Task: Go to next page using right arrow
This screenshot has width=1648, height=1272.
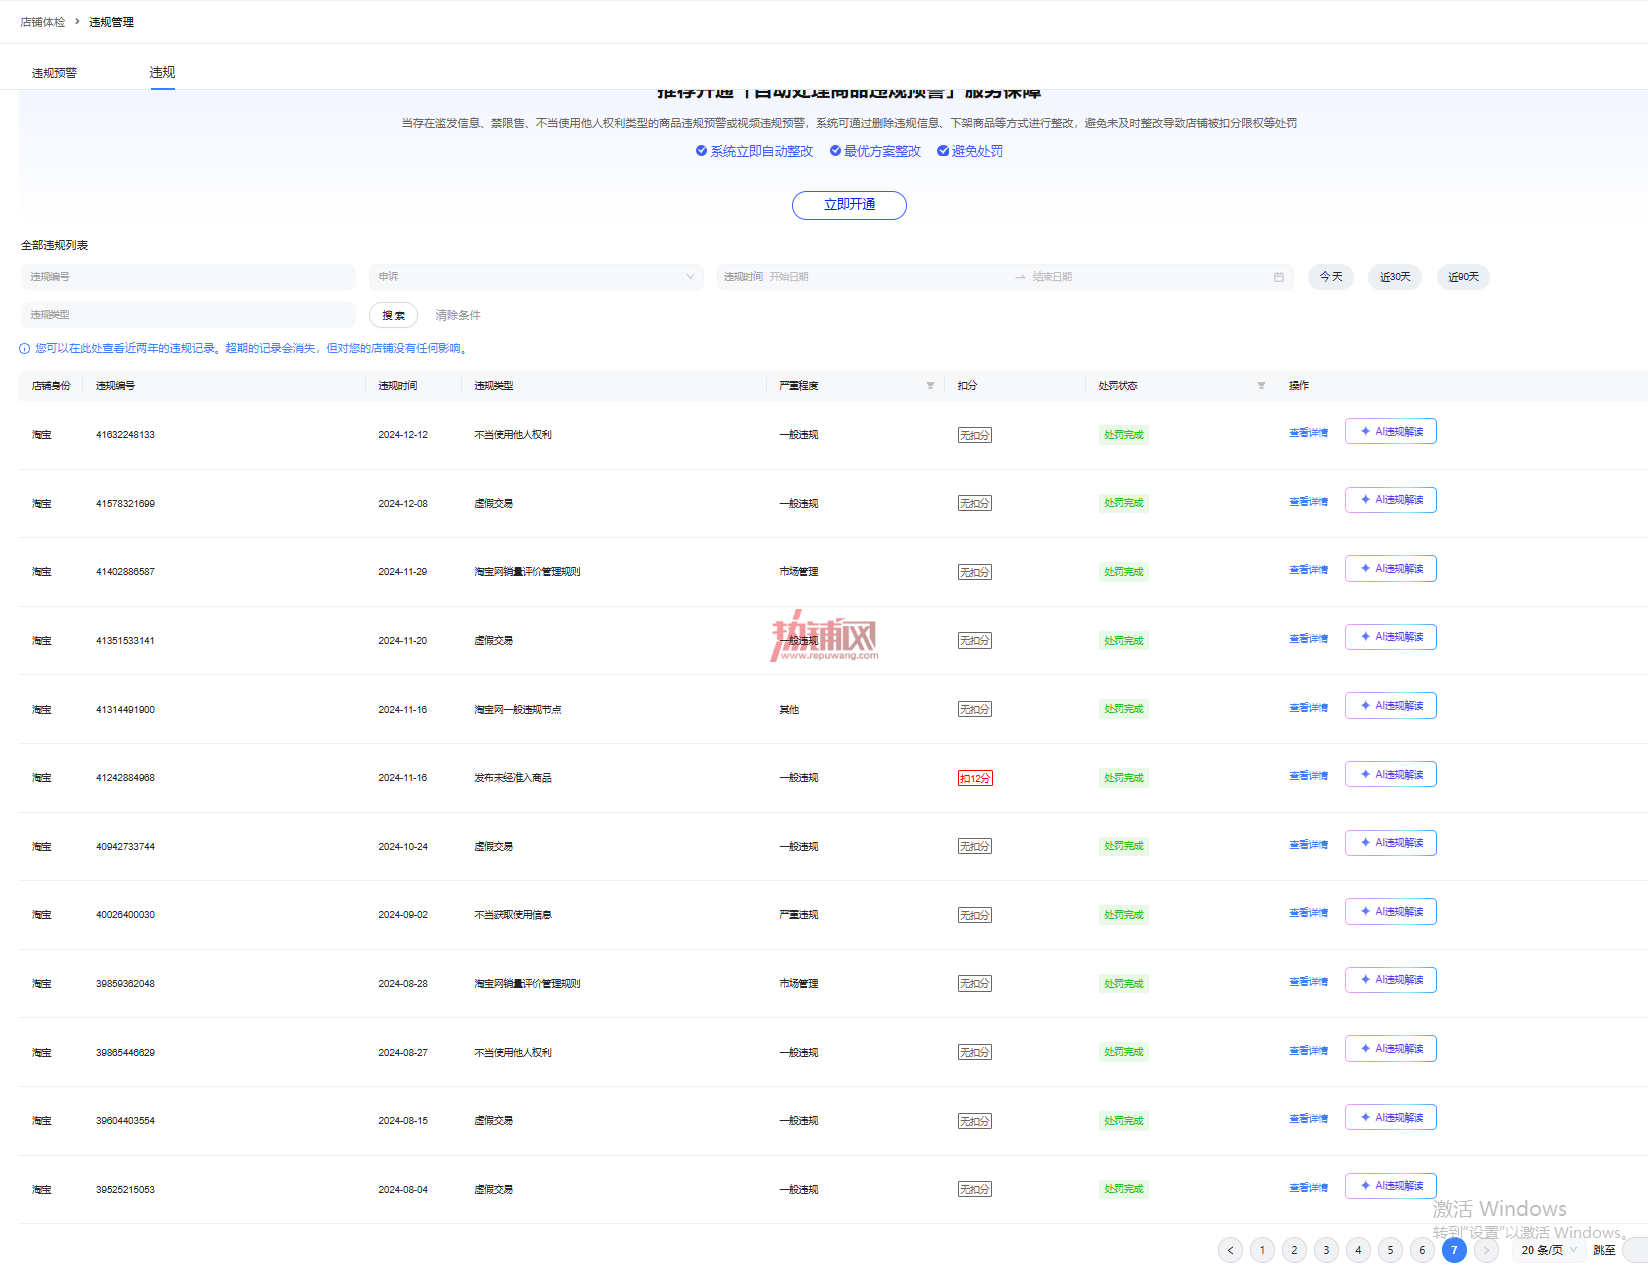Action: 1486,1250
